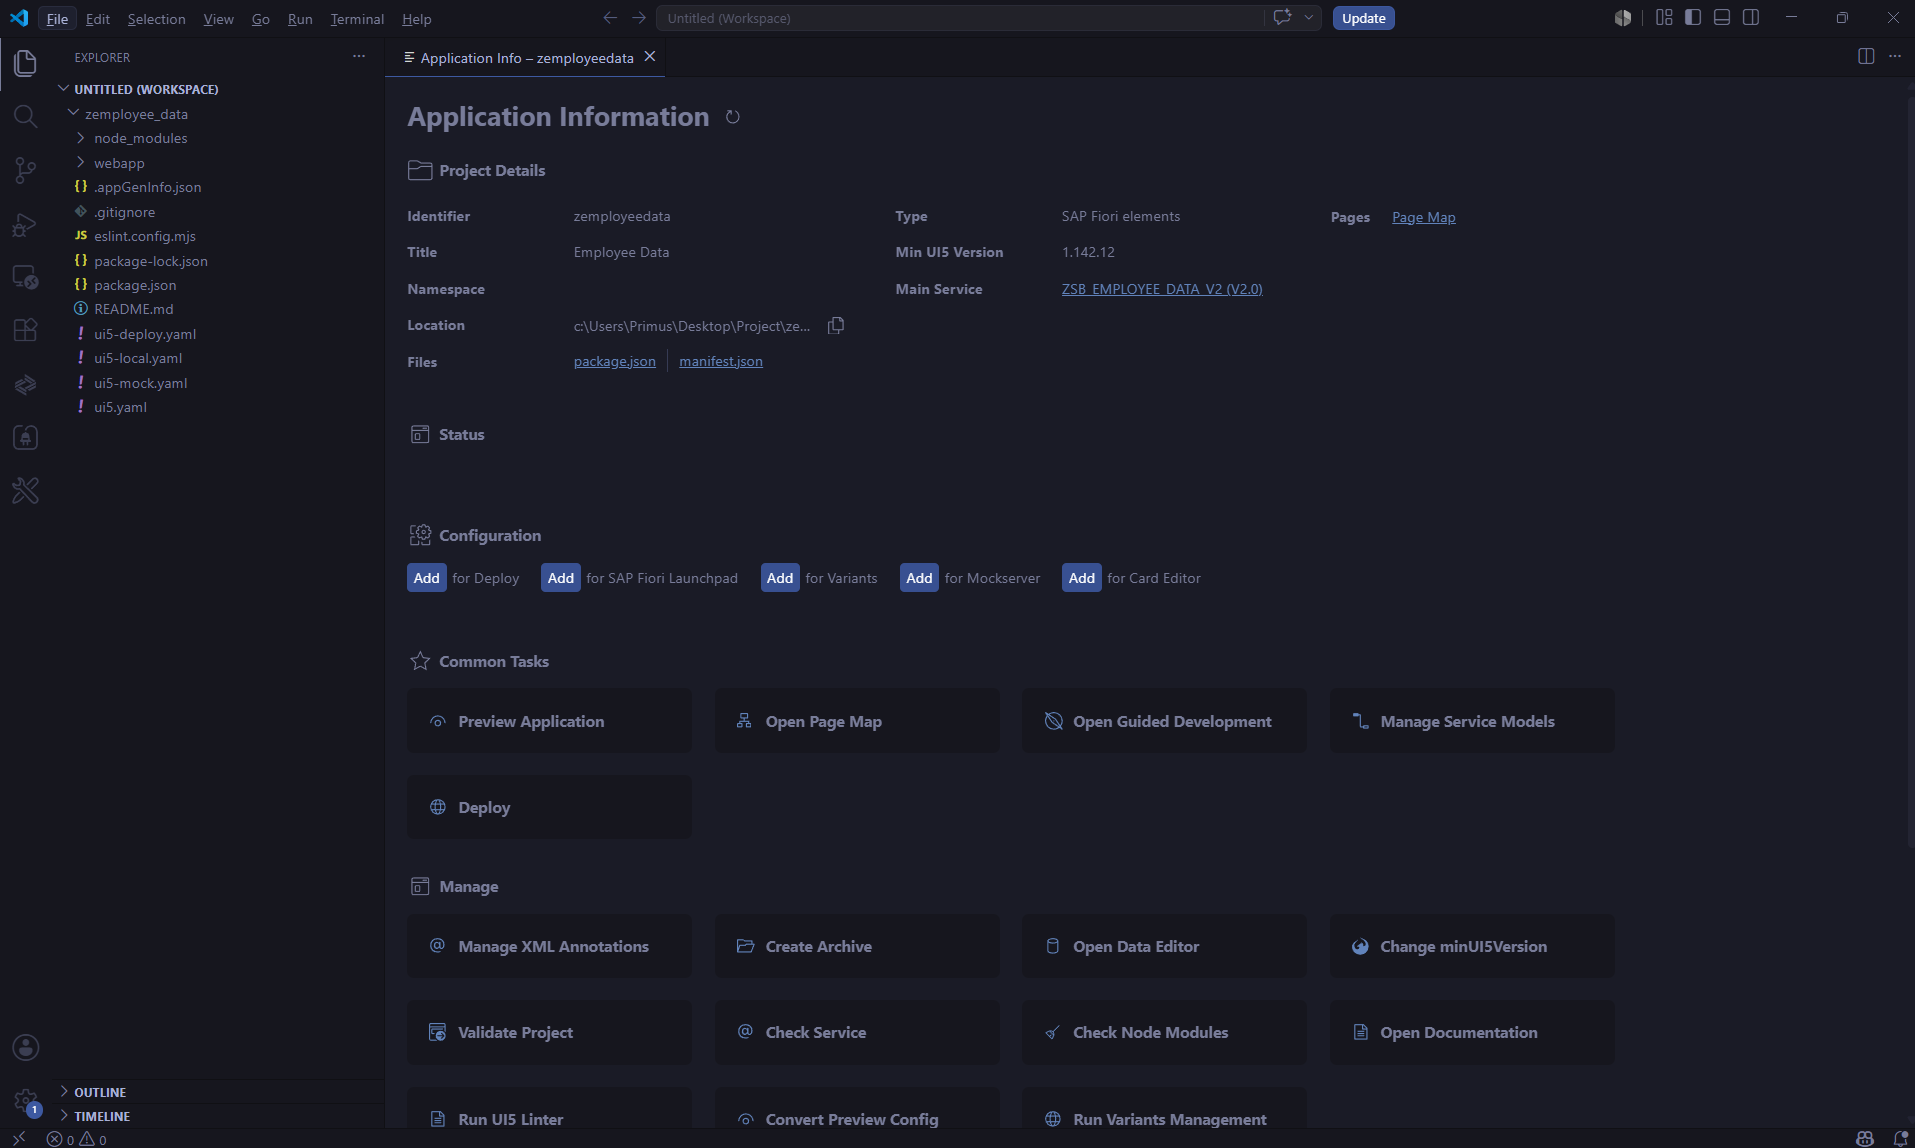Open the Extensions view
Screen dimensions: 1915x1148
(25, 330)
